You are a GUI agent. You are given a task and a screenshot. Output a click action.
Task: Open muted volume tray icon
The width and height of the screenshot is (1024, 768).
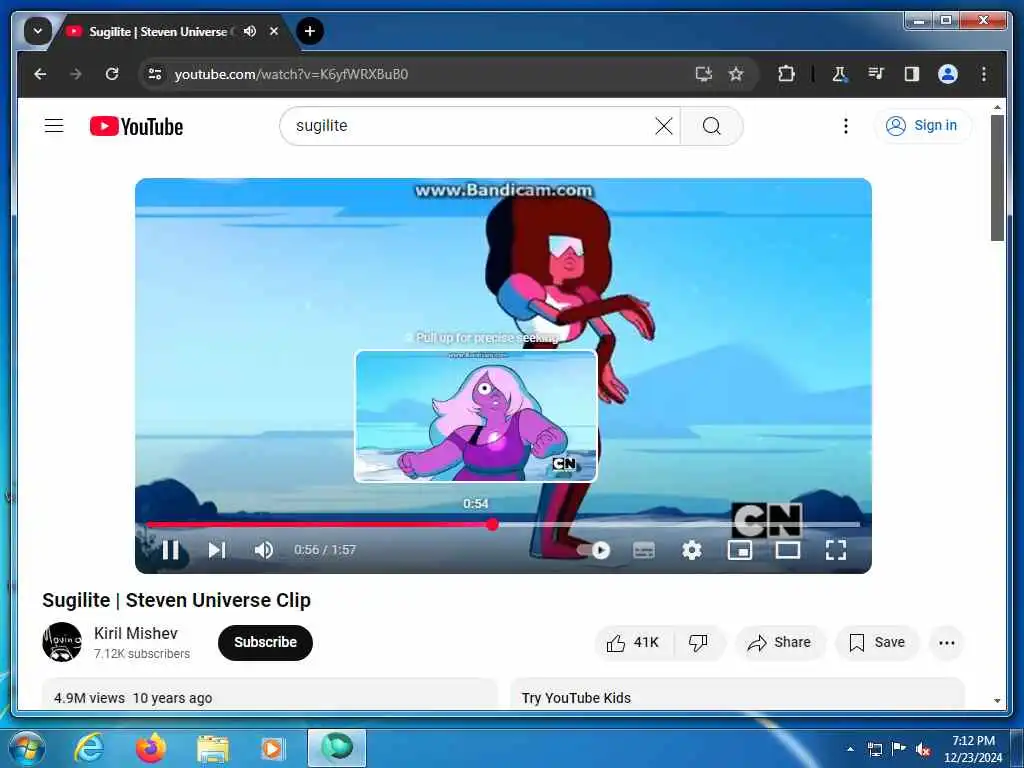coord(923,749)
